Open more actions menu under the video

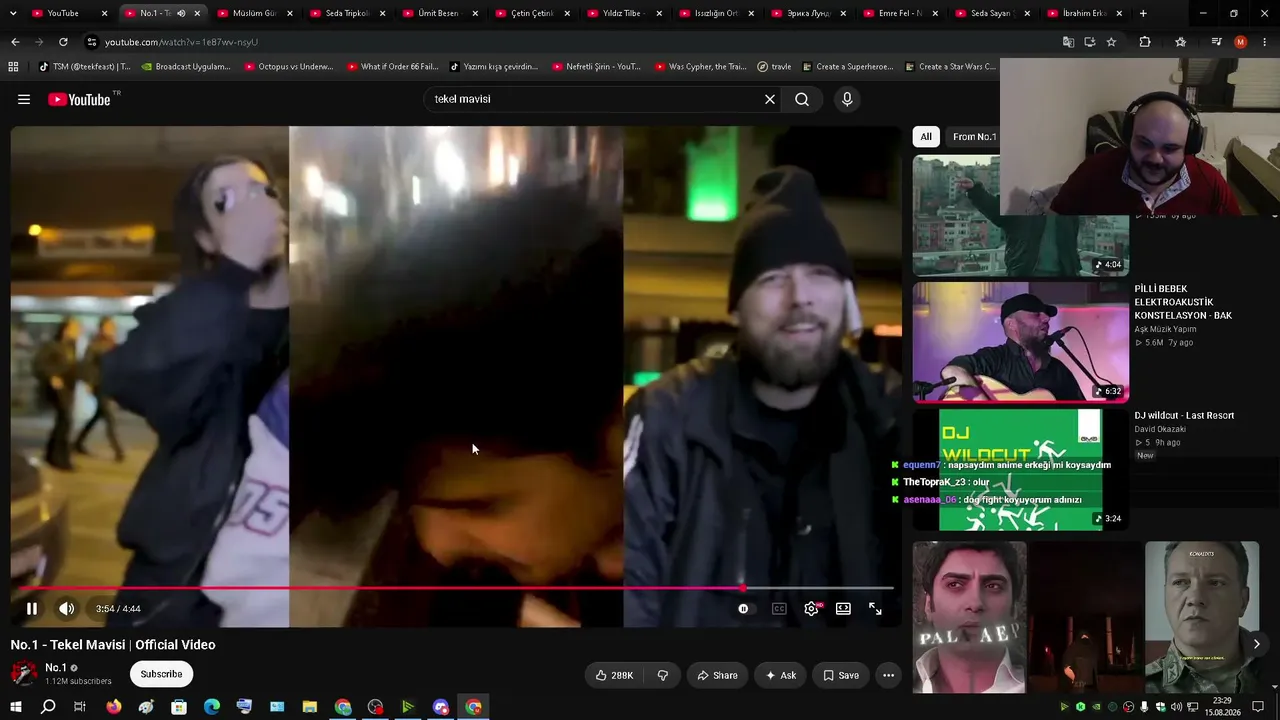coord(888,675)
